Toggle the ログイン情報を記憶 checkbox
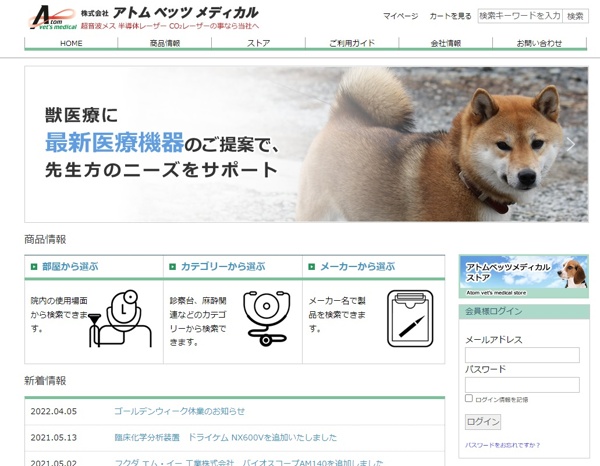Viewport: 600px width, 466px height. (469, 398)
